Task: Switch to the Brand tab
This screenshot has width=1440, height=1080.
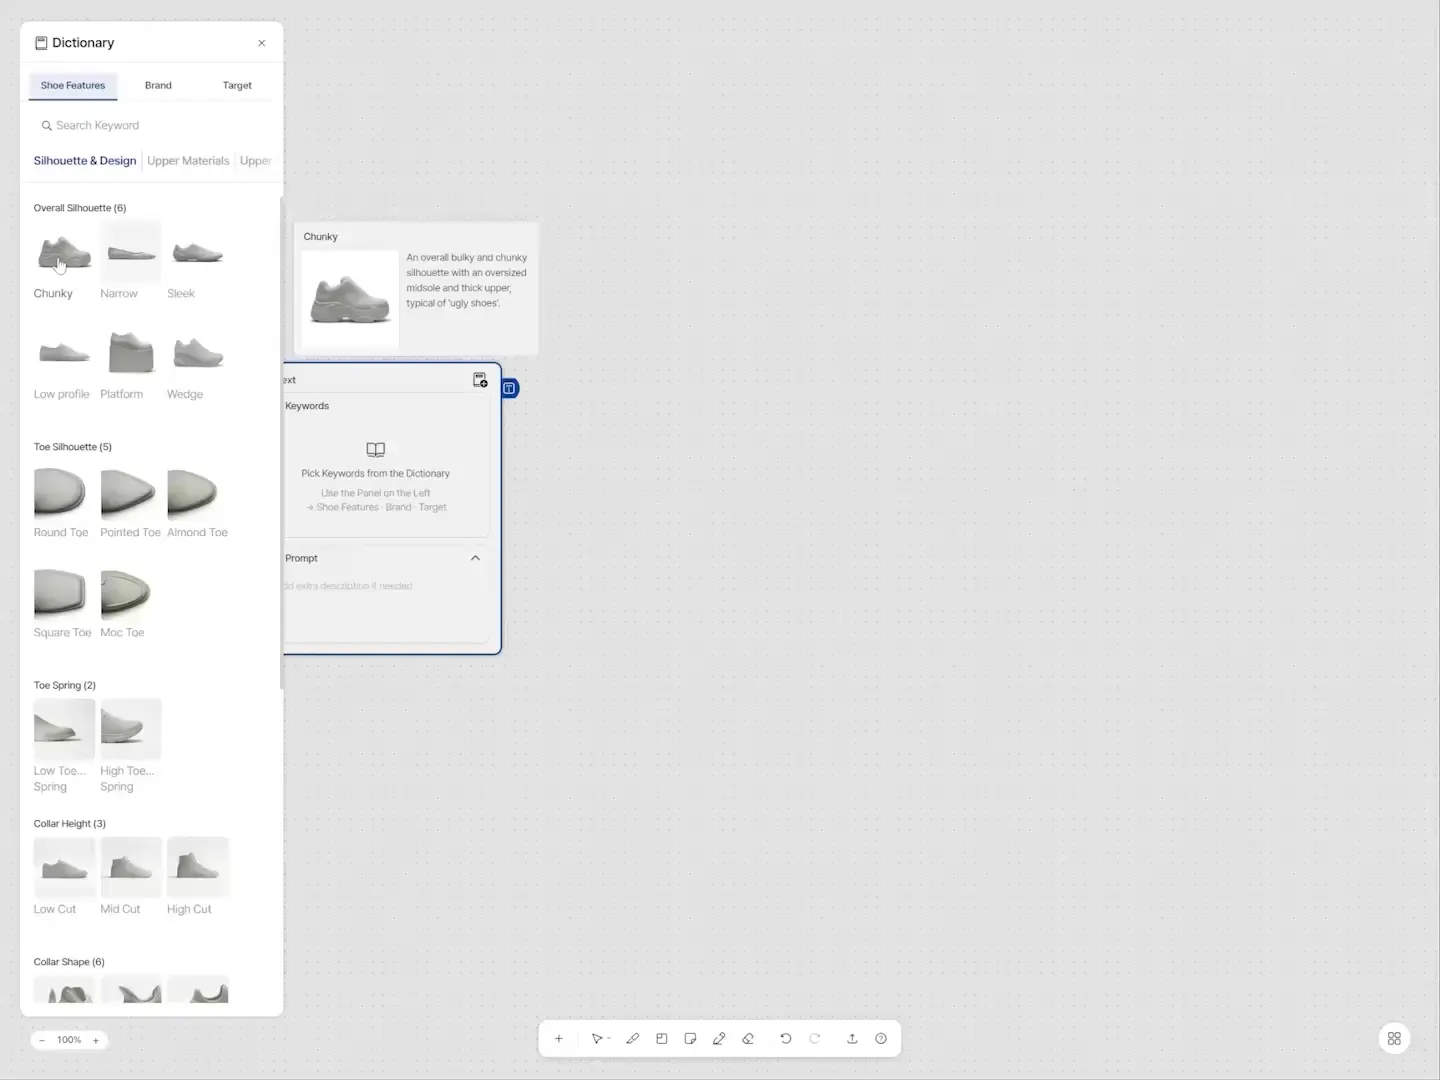Action: pyautogui.click(x=158, y=85)
